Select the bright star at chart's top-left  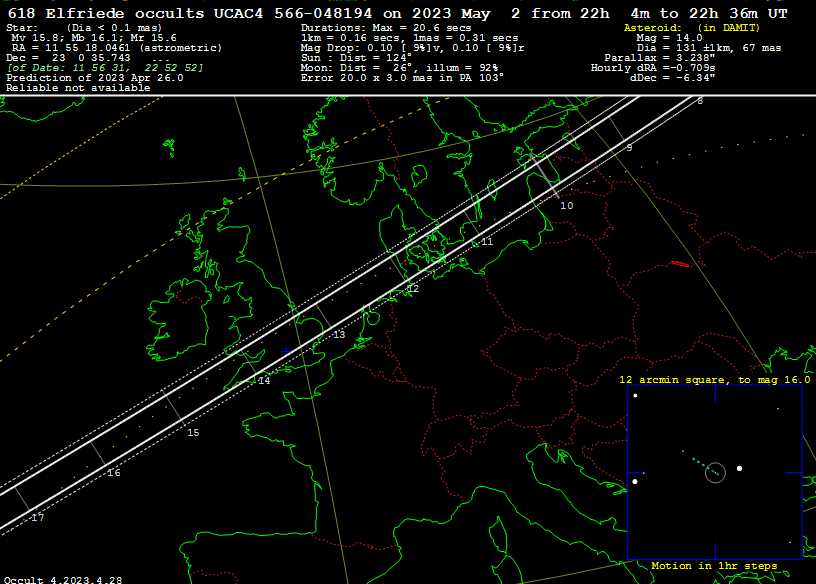pos(635,396)
